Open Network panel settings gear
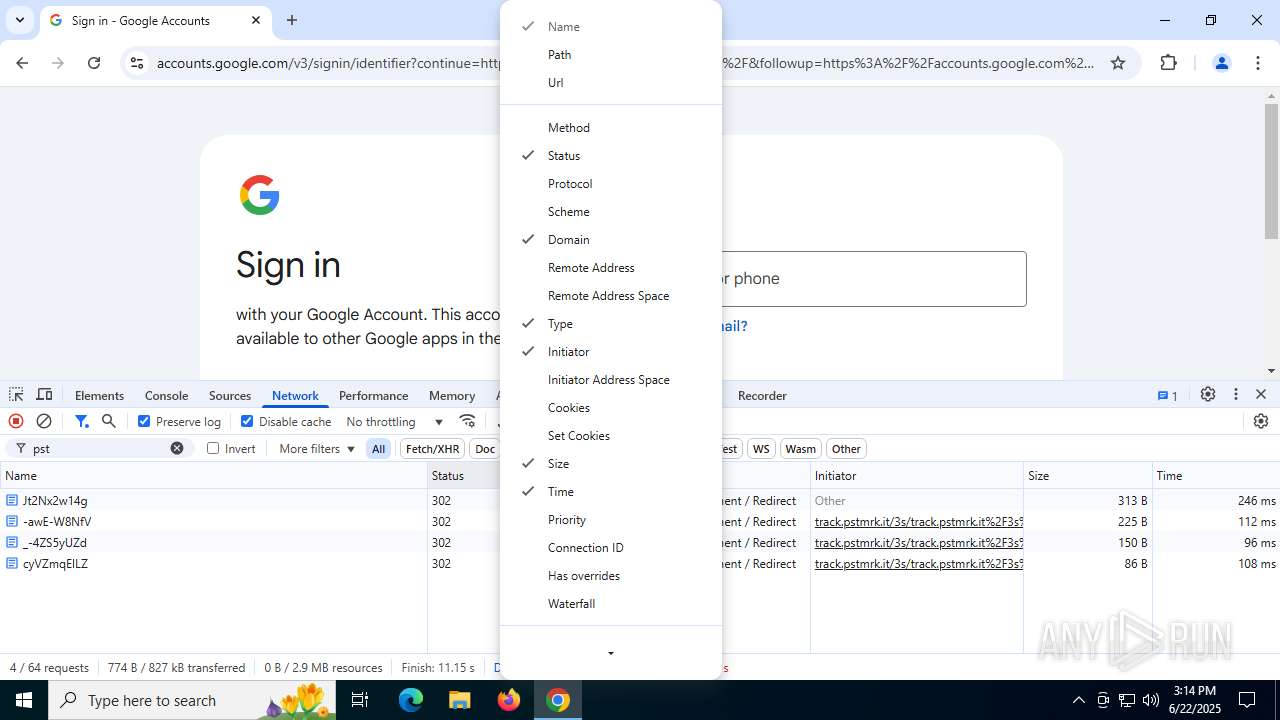Viewport: 1280px width, 720px height. [x=1261, y=421]
